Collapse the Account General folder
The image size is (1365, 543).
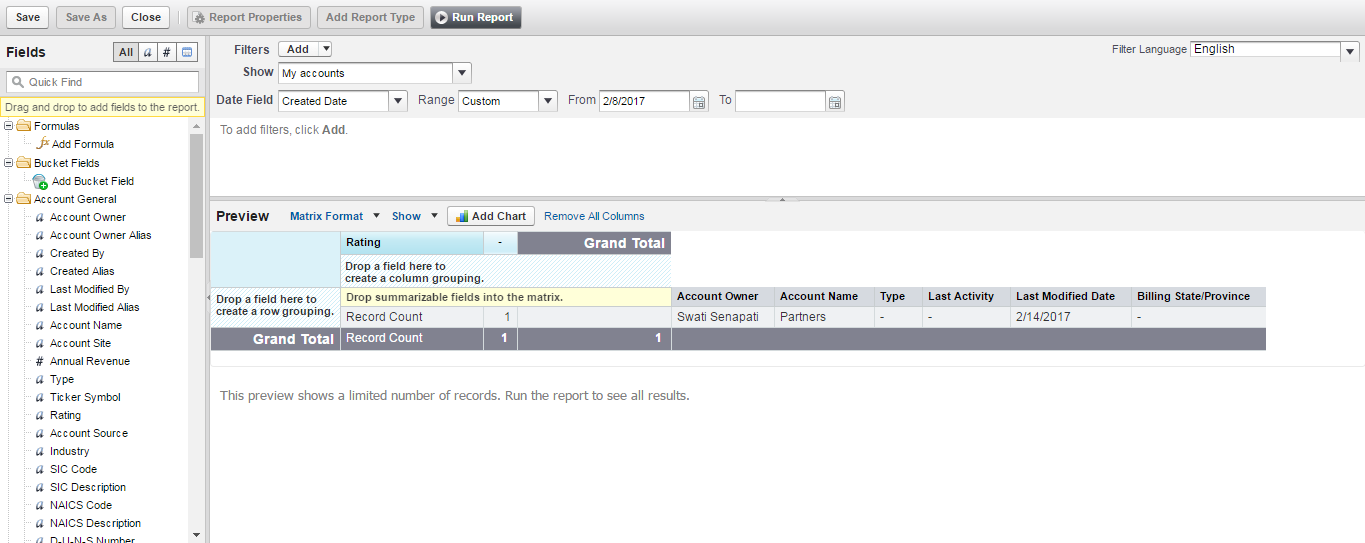pyautogui.click(x=9, y=198)
